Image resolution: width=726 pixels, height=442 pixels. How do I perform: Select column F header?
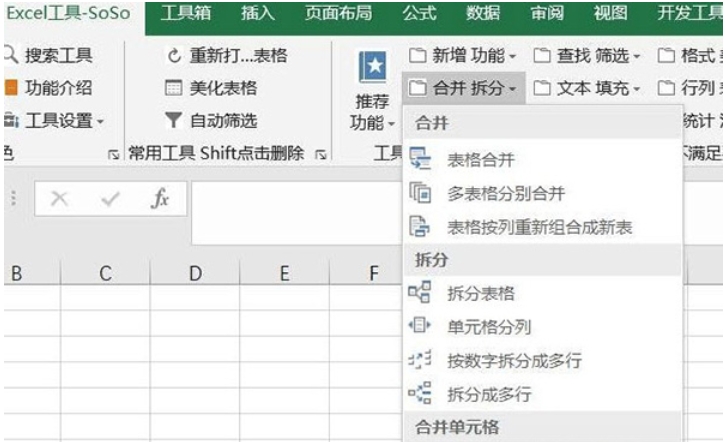(366, 273)
